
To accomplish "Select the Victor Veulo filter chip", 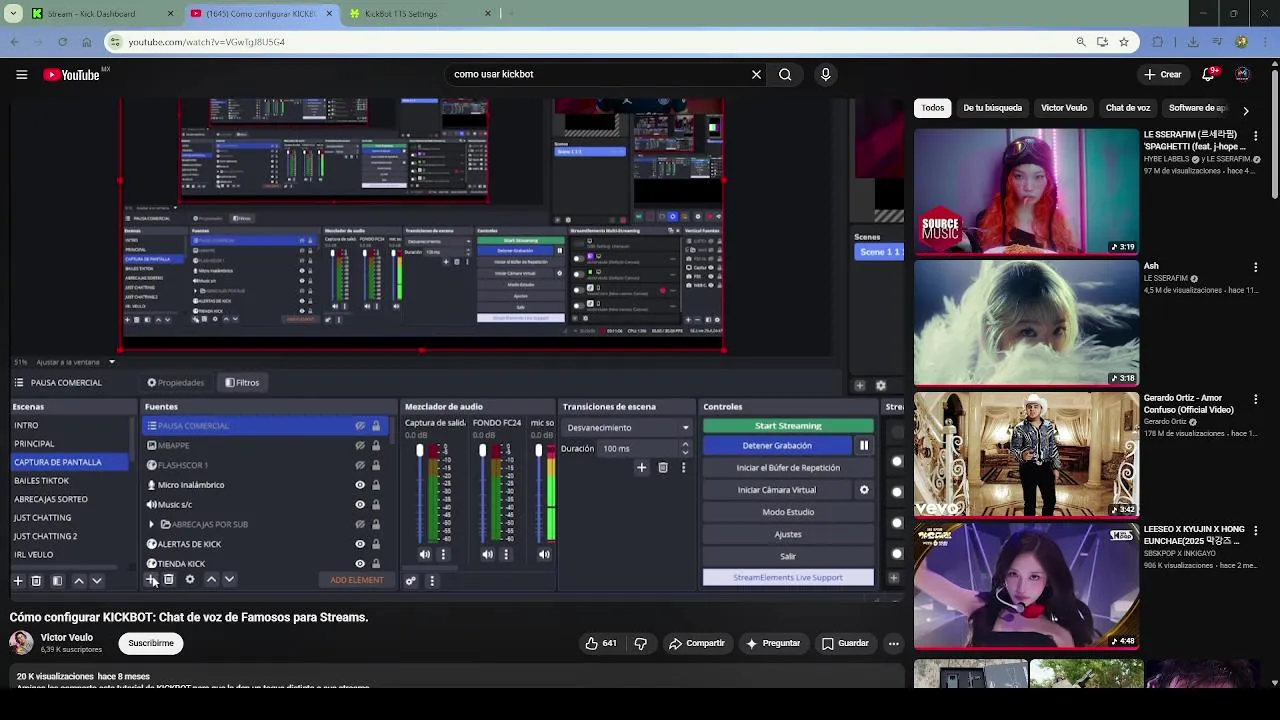I will click(x=1064, y=108).
